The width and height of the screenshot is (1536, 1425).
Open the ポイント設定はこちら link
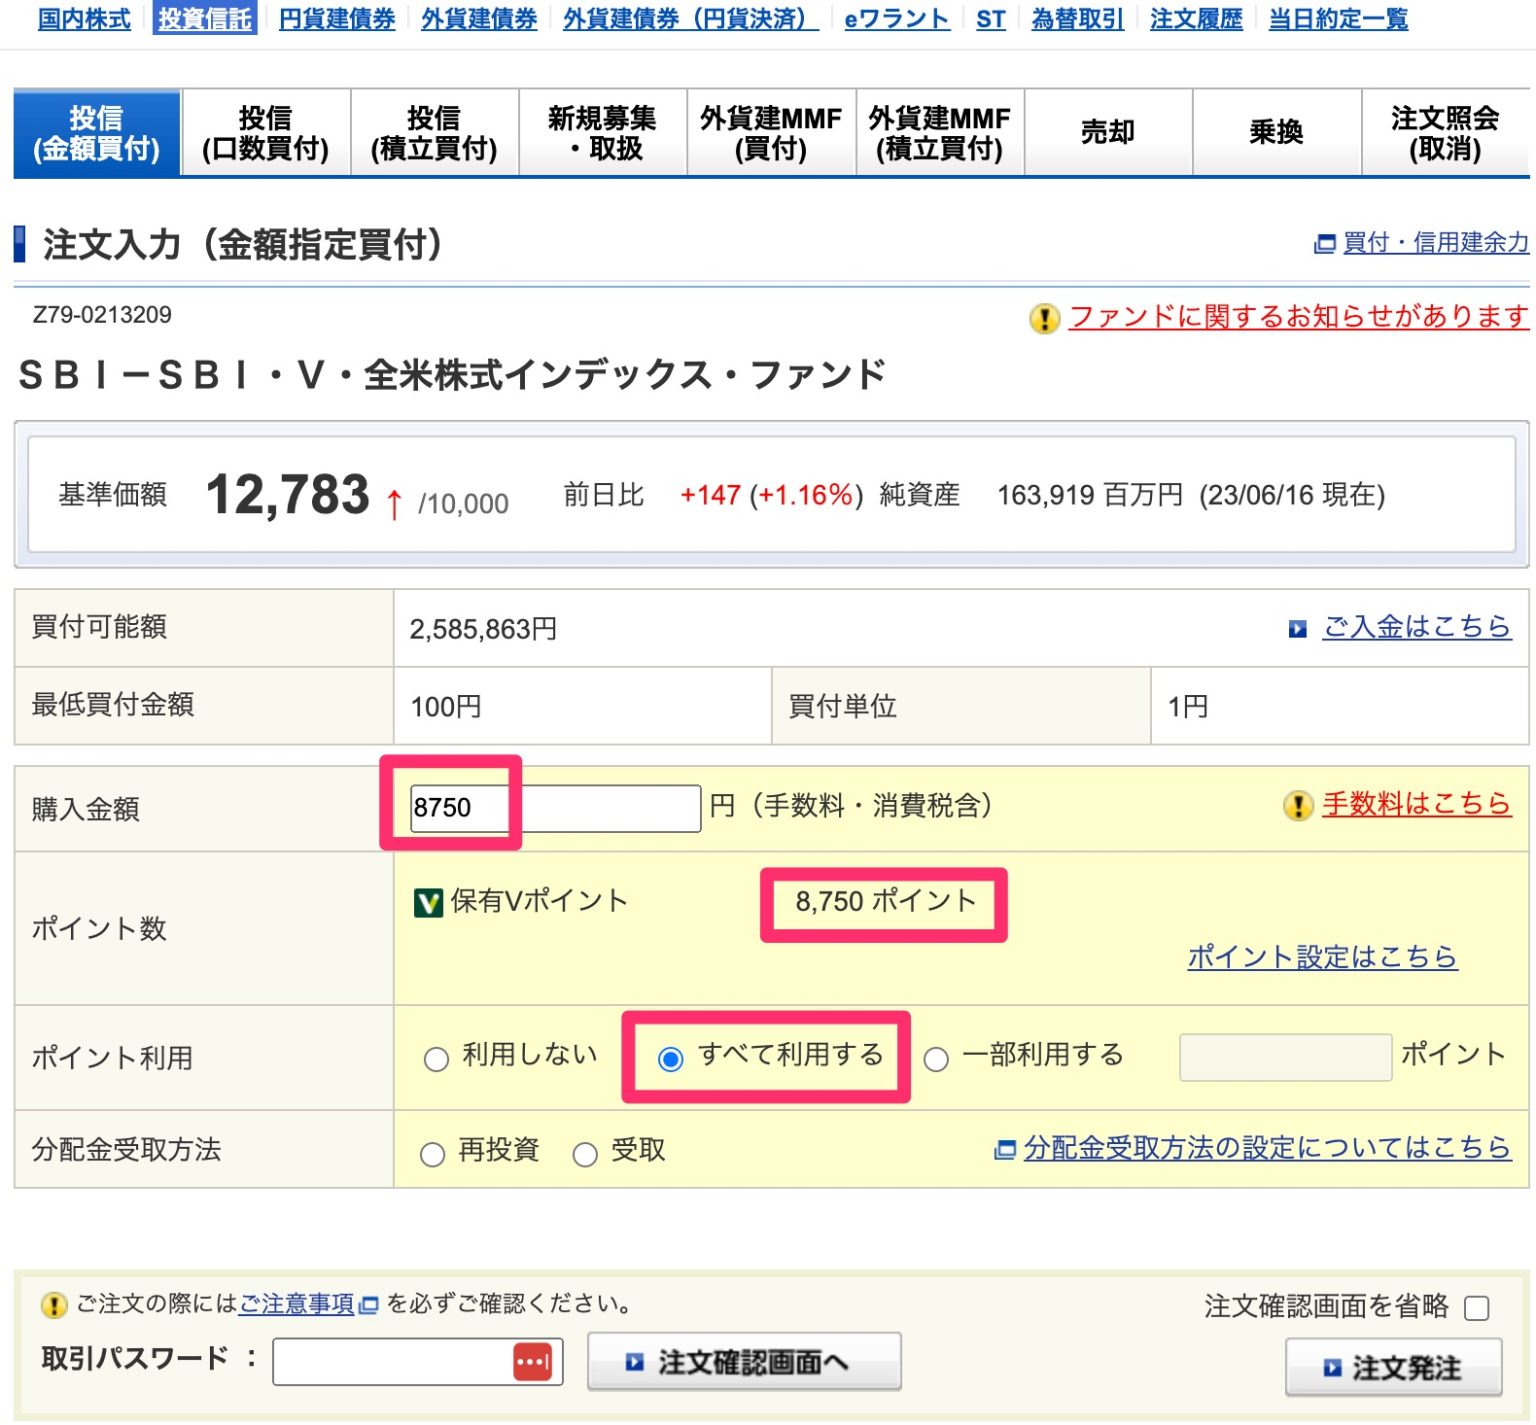pos(1323,956)
